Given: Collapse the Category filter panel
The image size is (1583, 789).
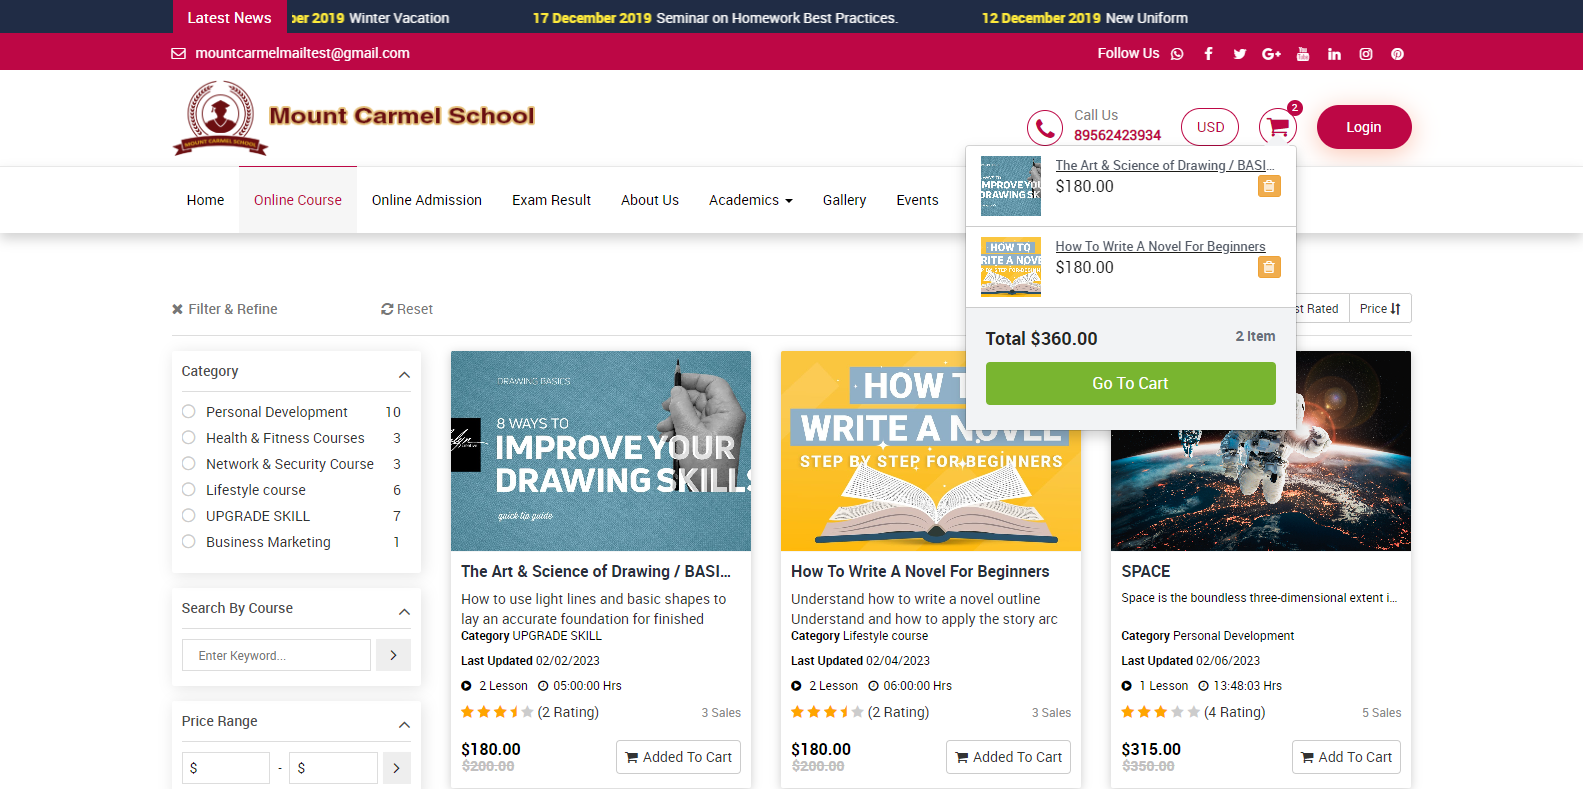Looking at the screenshot, I should [404, 374].
